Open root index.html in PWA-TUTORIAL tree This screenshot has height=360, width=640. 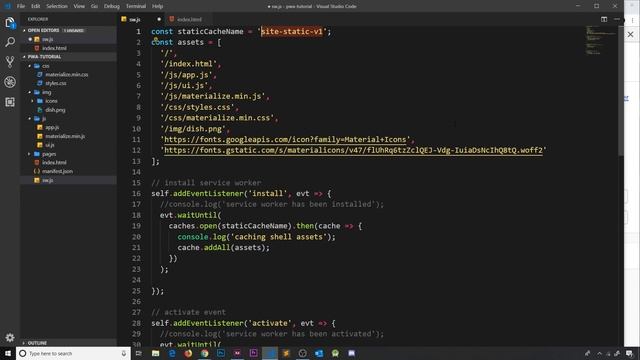pos(54,162)
